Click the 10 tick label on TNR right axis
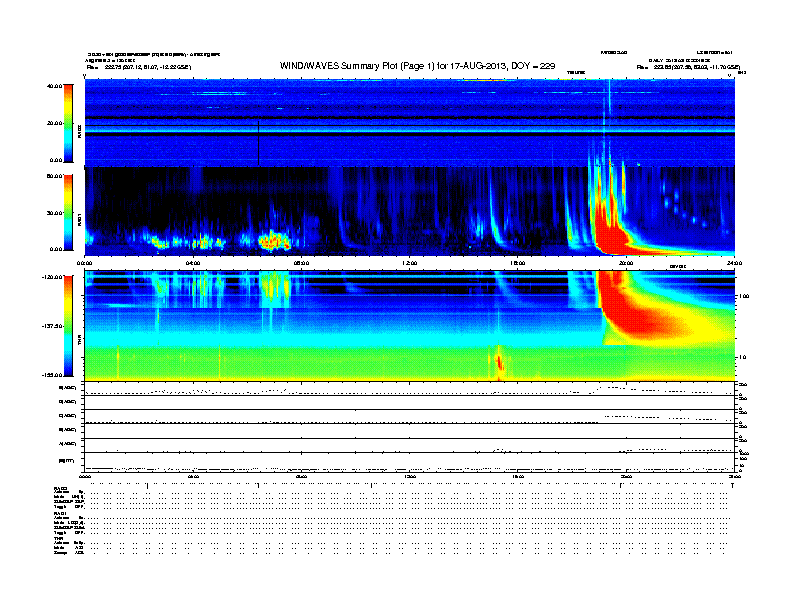This screenshot has height=612, width=792. 742,358
